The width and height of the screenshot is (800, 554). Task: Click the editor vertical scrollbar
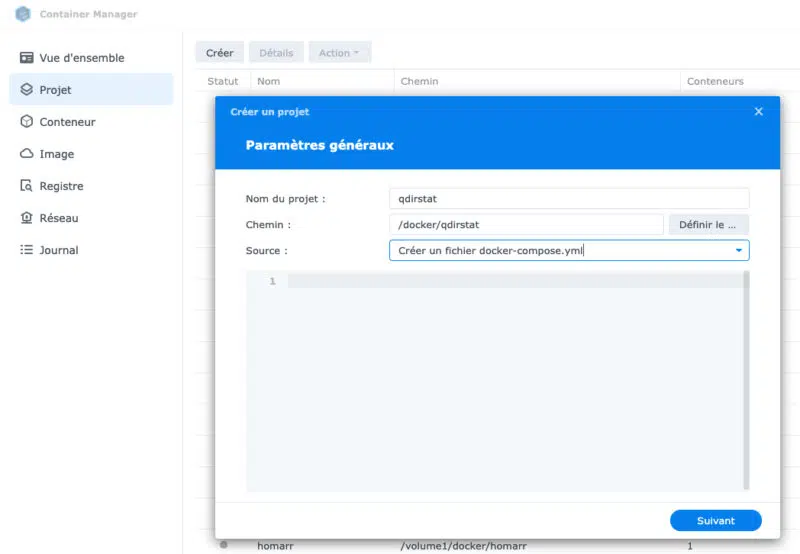click(746, 380)
